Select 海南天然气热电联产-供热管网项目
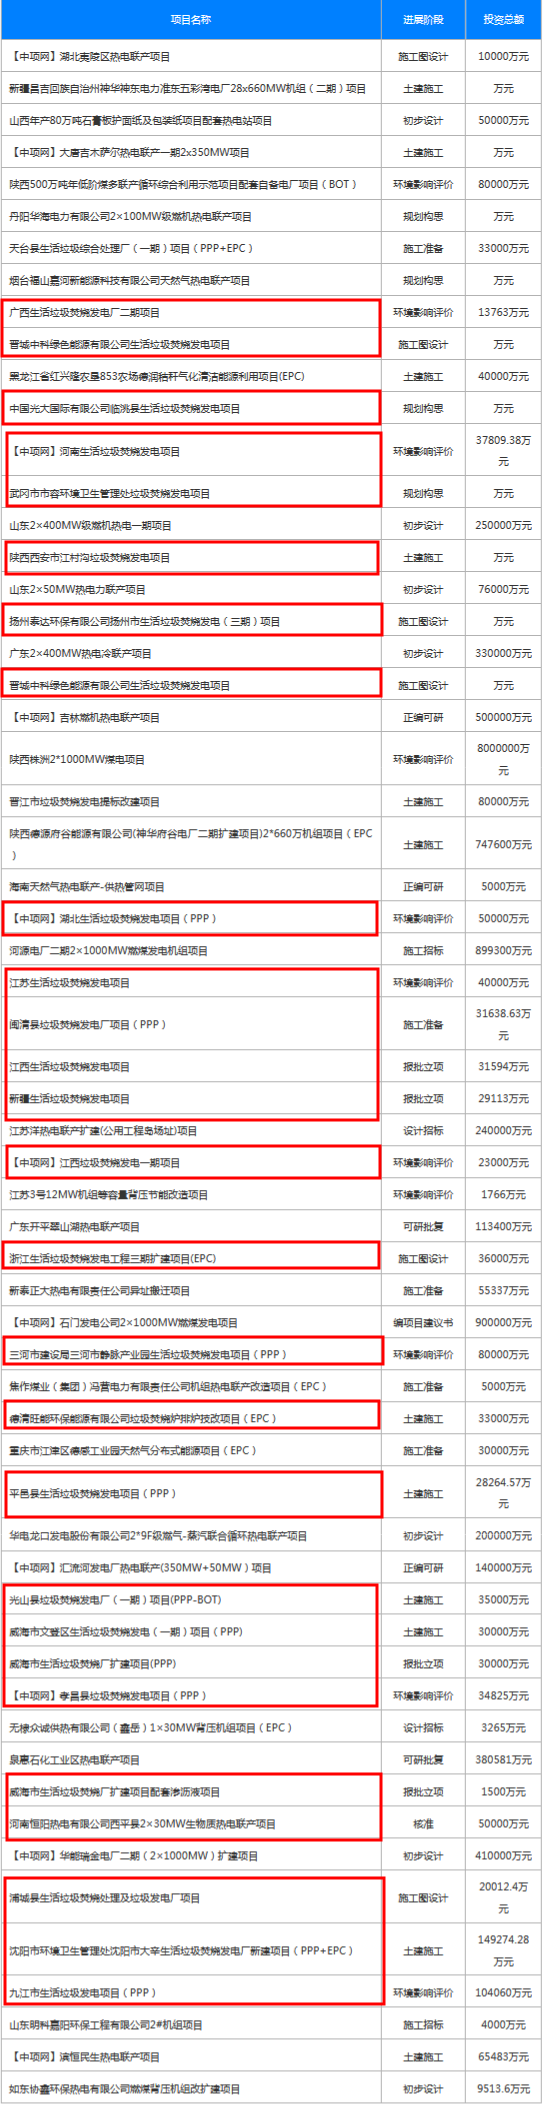 pyautogui.click(x=87, y=887)
